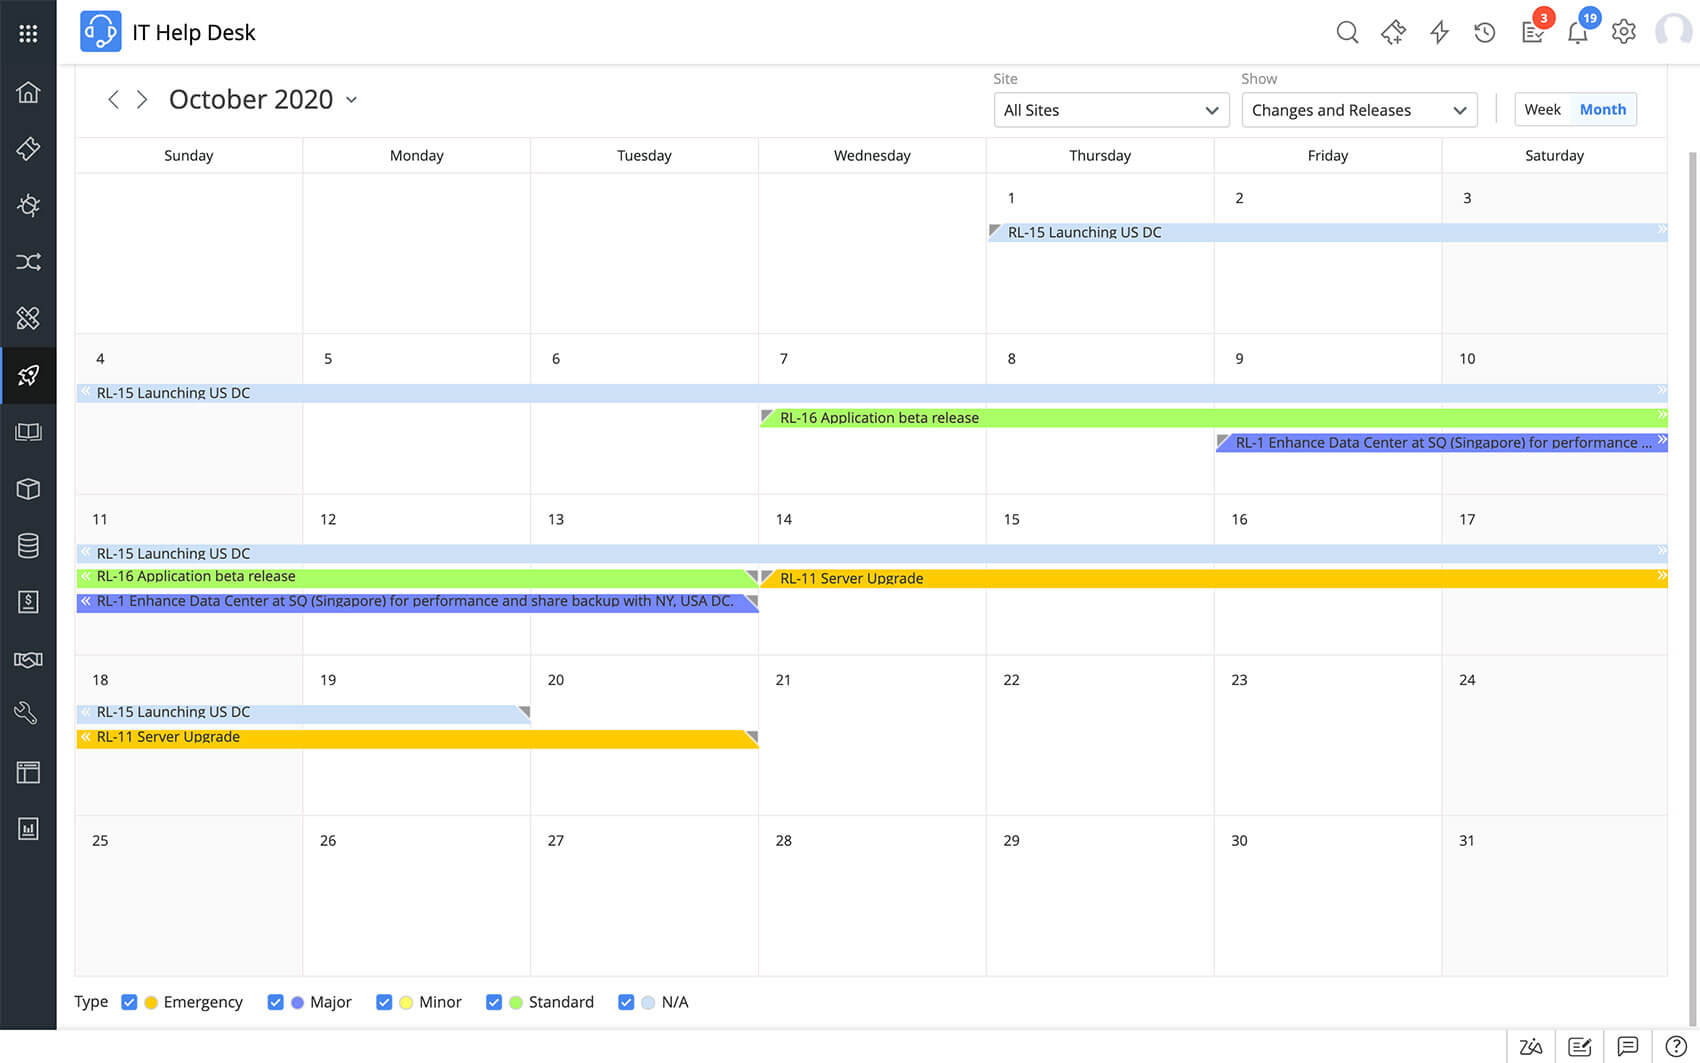This screenshot has height=1063, width=1700.
Task: Open the Assets module (box icon)
Action: pos(29,489)
